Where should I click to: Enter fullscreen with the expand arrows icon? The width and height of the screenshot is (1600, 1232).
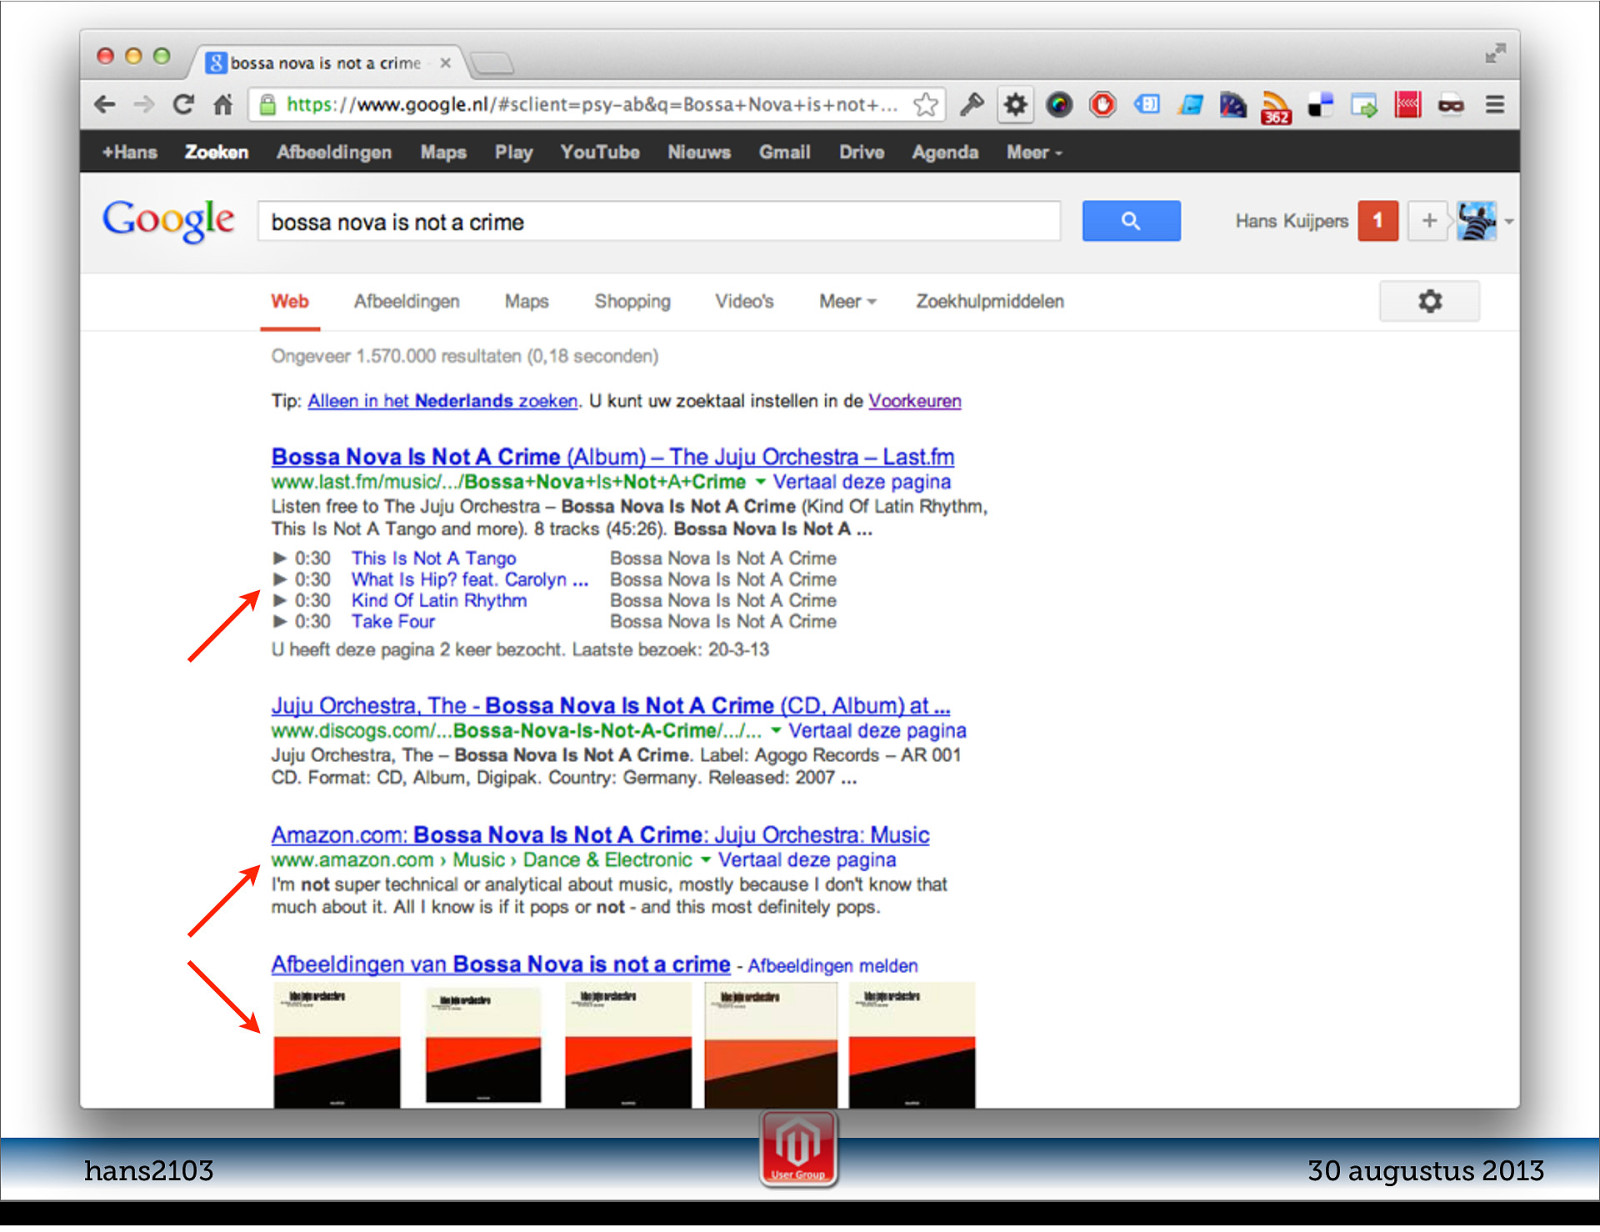pos(1495,53)
